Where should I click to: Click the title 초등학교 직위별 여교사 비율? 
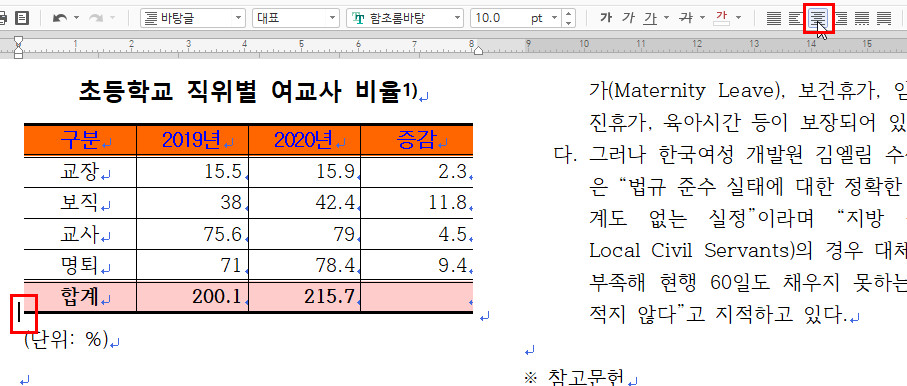[239, 91]
